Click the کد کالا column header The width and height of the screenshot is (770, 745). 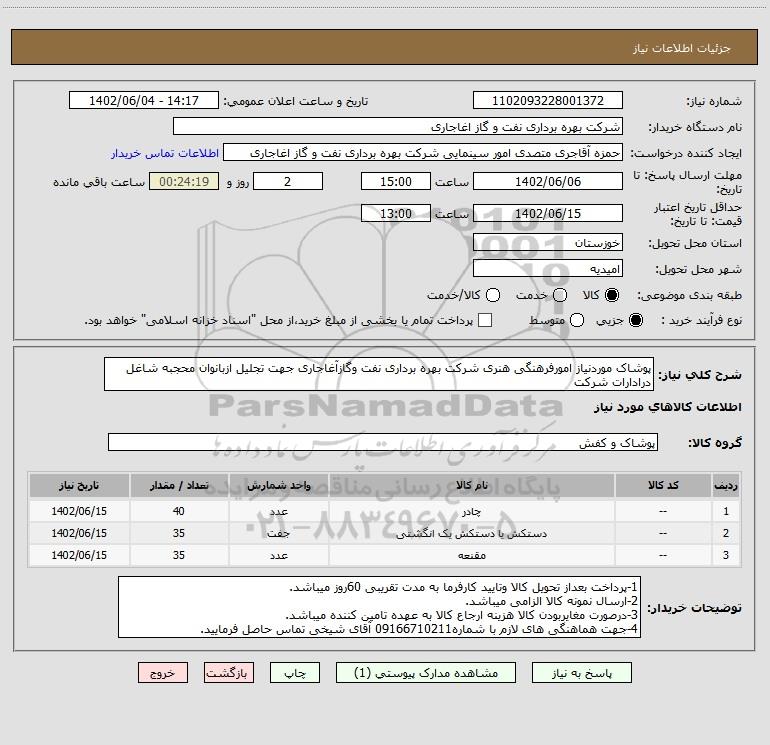(x=663, y=485)
